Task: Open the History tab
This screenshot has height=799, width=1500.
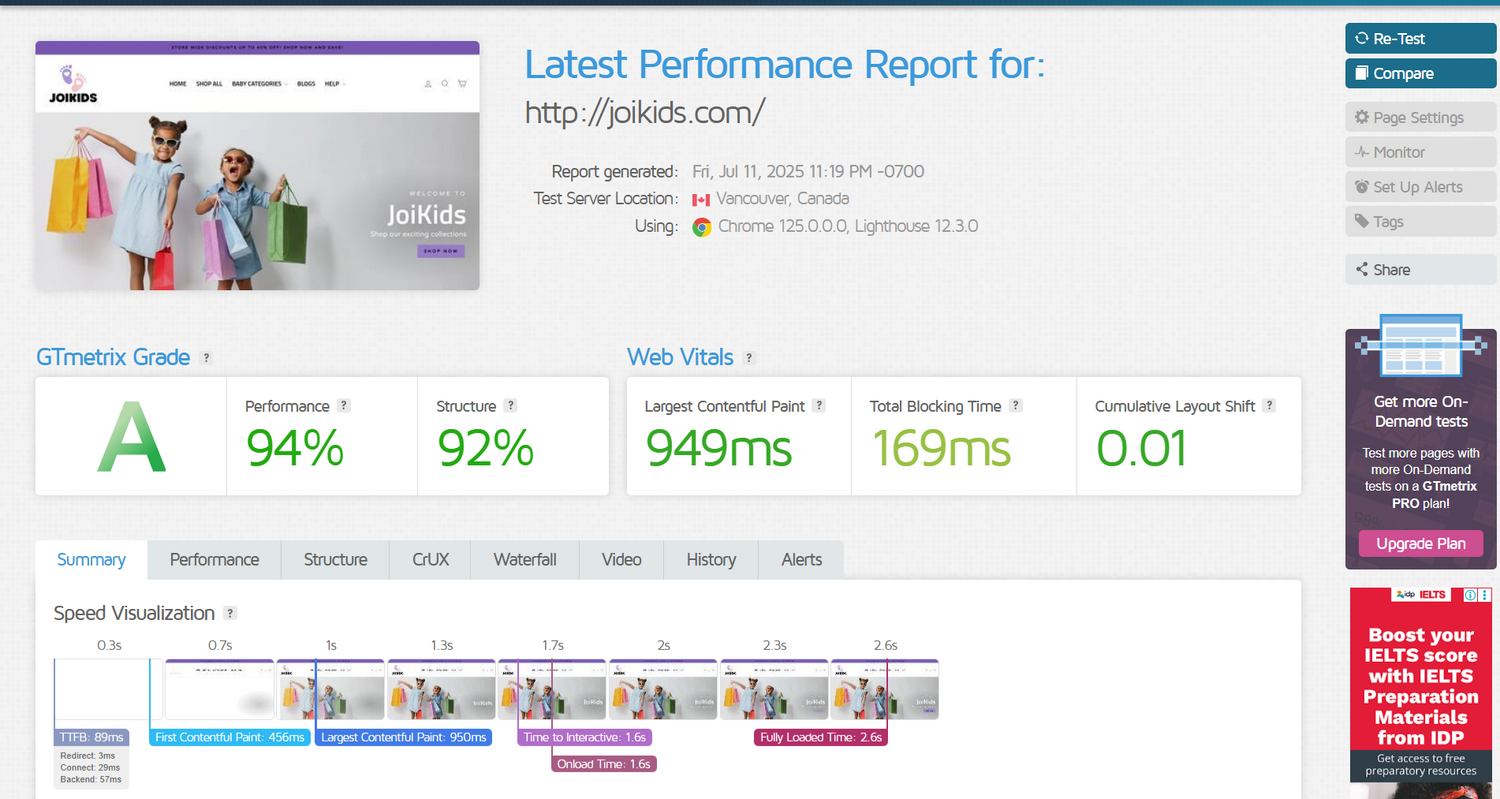Action: click(x=711, y=560)
